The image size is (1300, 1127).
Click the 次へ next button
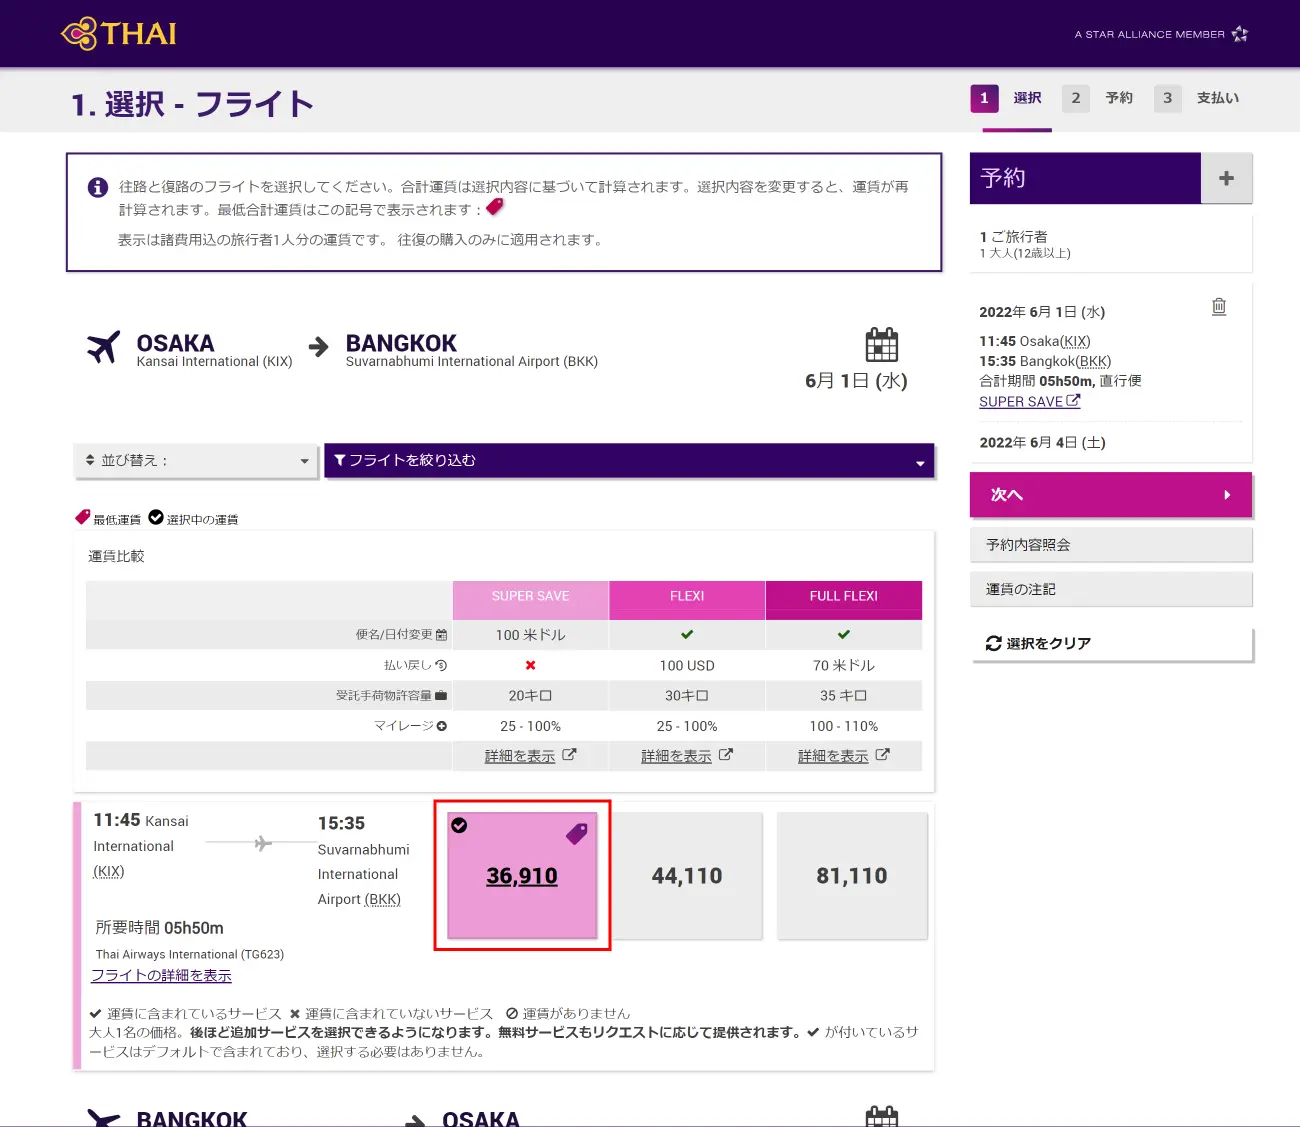[1111, 495]
